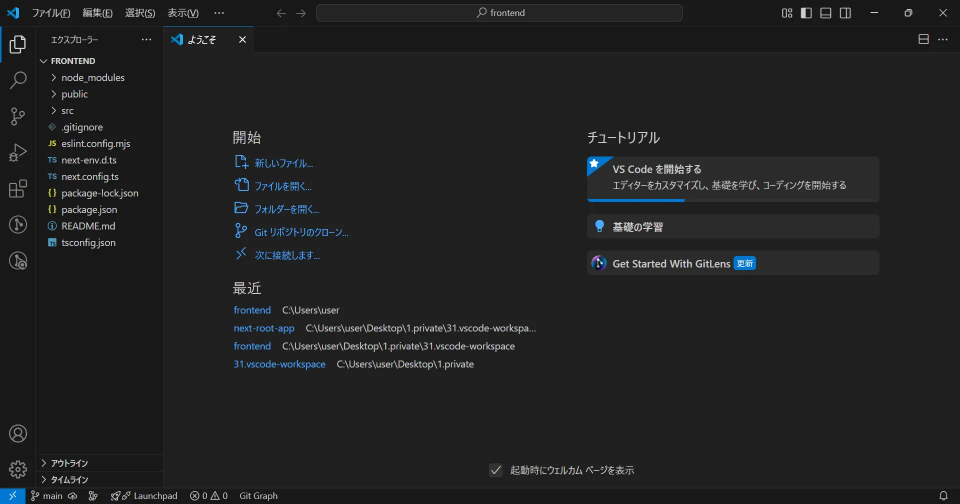This screenshot has height=504, width=960.
Task: Open Git Graph from status bar
Action: coord(258,496)
